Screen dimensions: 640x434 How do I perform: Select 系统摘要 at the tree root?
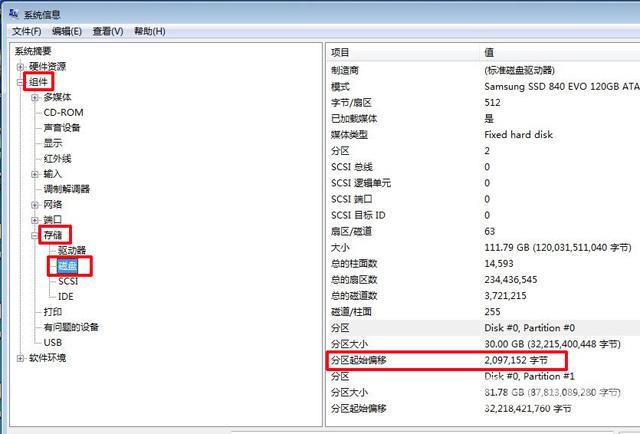(33, 51)
